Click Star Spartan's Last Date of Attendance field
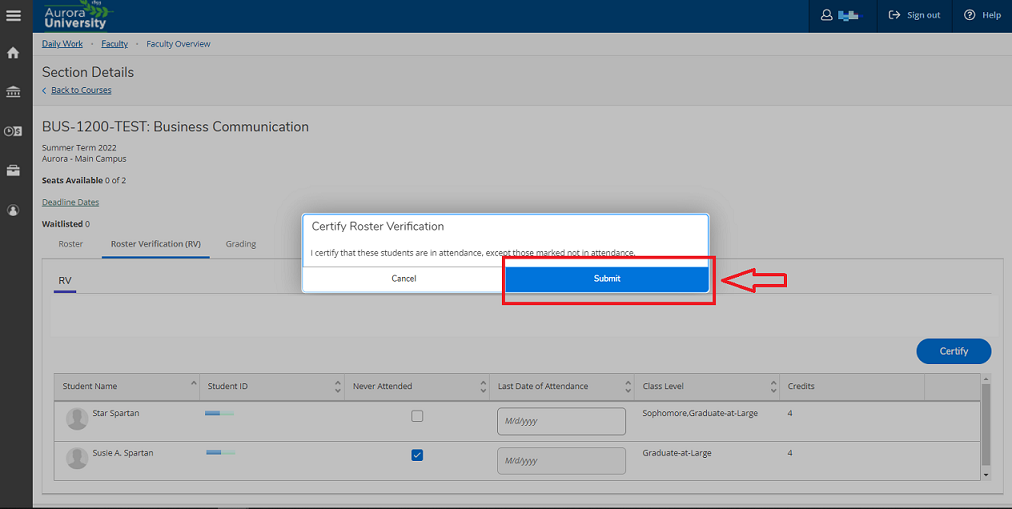Viewport: 1012px width, 509px height. (x=561, y=421)
